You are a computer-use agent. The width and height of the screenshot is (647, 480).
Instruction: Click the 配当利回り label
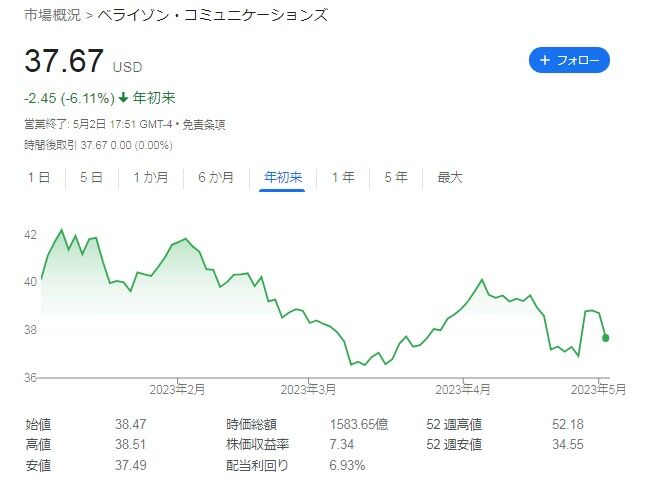point(257,465)
